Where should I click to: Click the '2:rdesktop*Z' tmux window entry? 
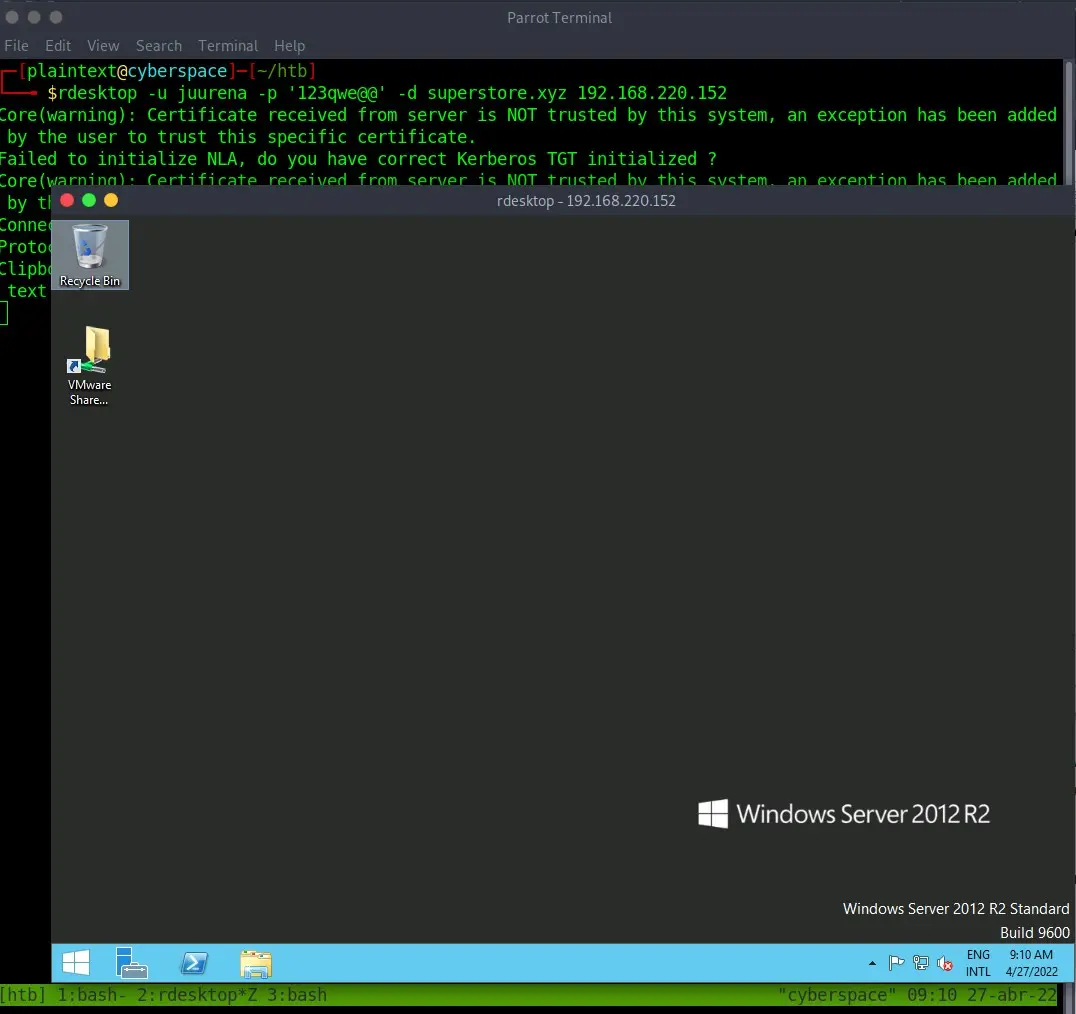pyautogui.click(x=197, y=995)
